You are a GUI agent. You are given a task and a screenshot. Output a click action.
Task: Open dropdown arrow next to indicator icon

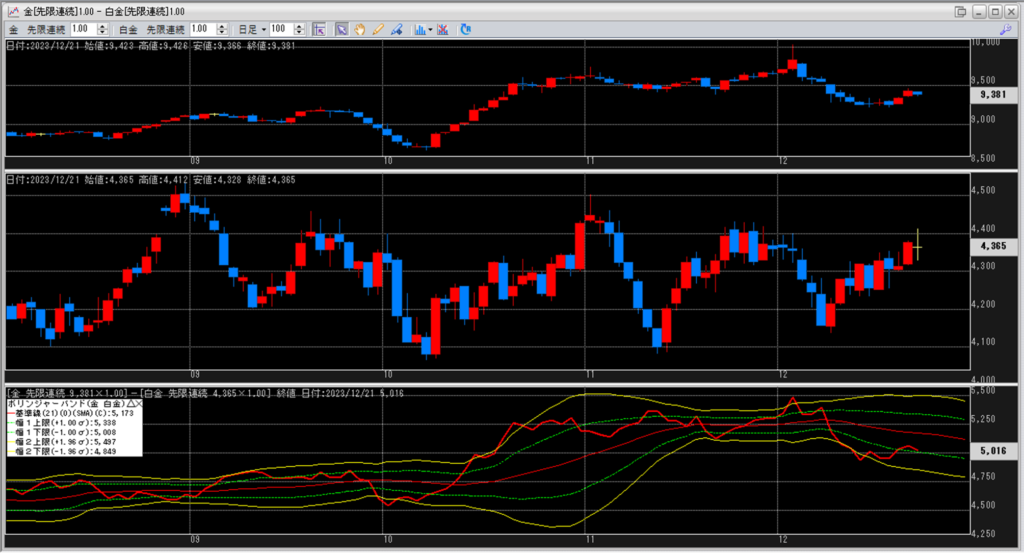coord(430,29)
